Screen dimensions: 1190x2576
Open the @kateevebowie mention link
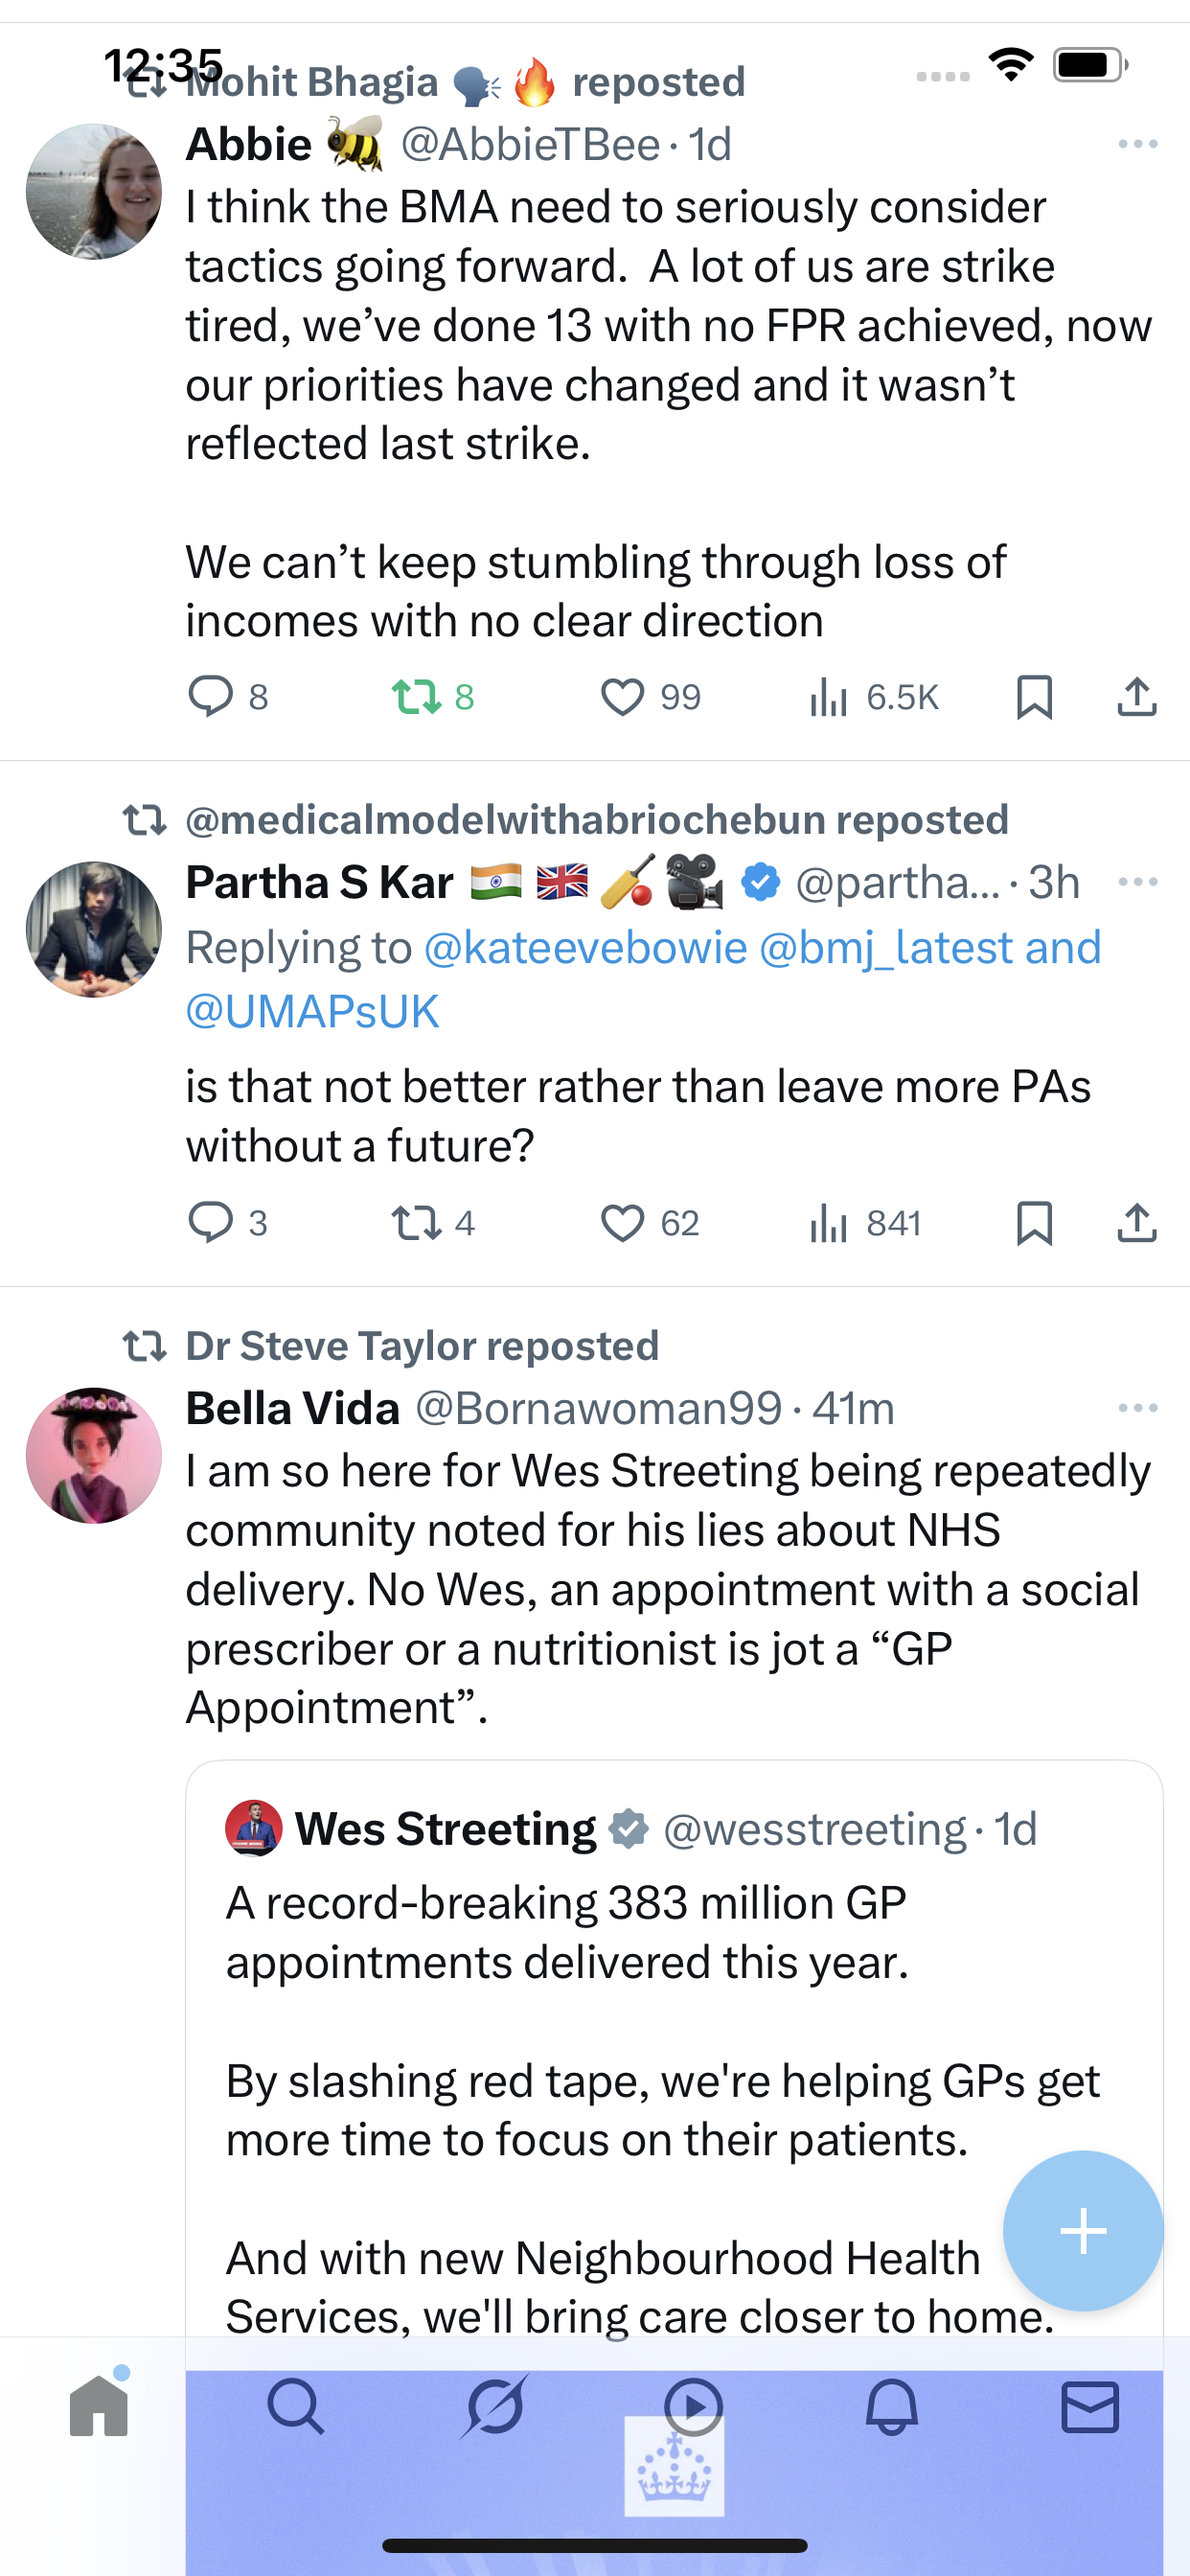[x=586, y=948]
